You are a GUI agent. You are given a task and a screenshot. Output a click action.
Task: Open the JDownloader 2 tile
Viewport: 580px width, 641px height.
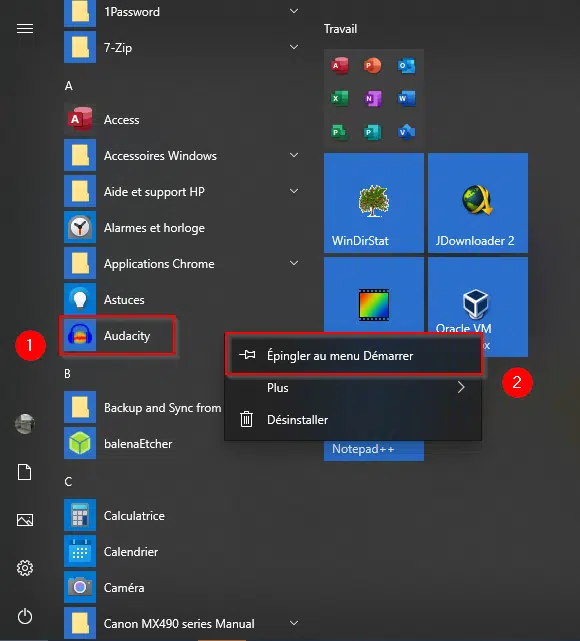(478, 203)
